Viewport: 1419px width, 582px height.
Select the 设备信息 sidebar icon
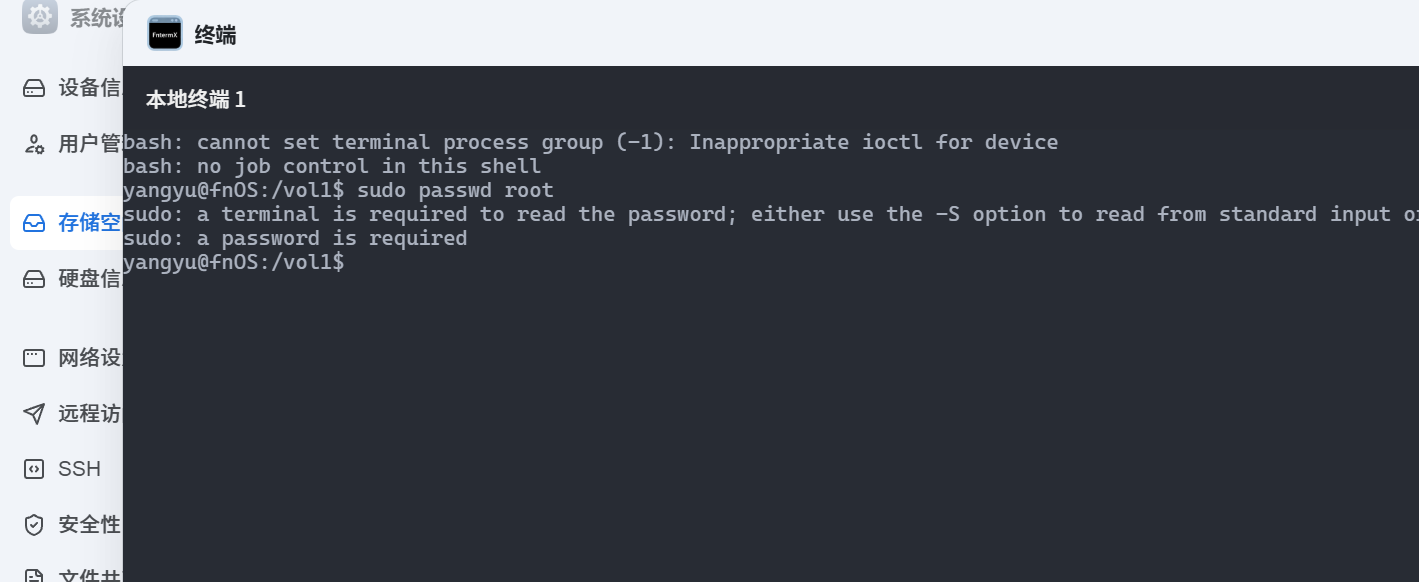click(33, 88)
